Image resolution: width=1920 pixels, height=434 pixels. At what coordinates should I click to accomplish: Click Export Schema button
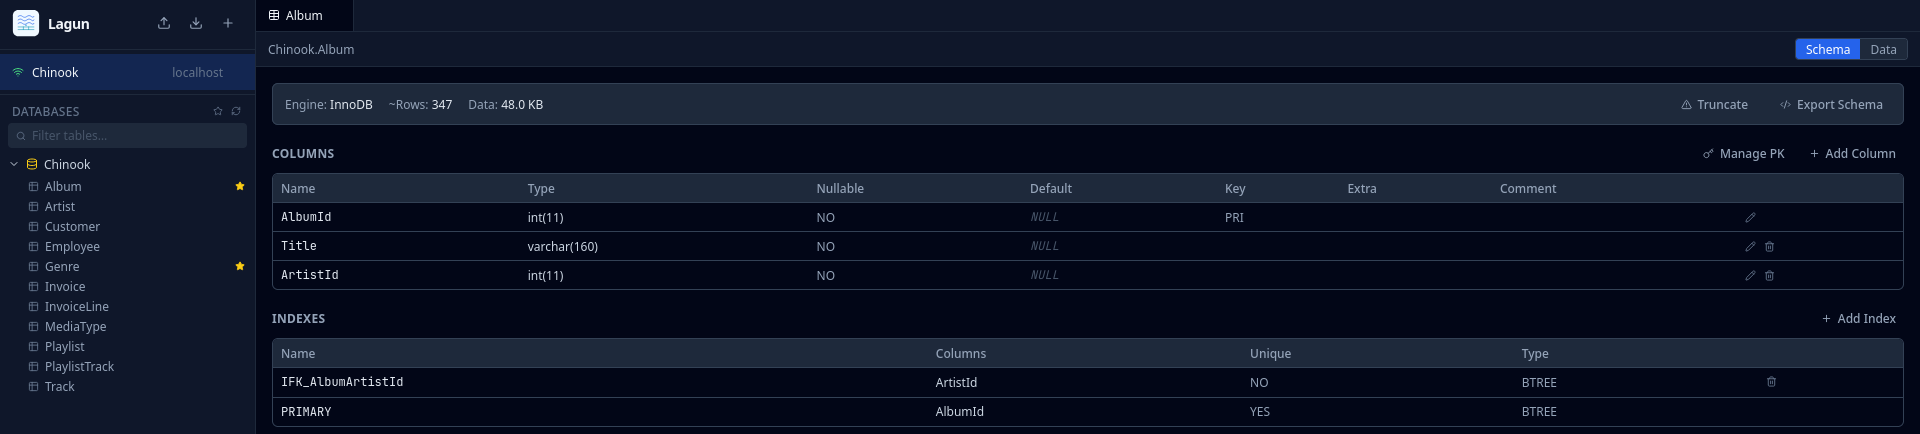pyautogui.click(x=1830, y=104)
